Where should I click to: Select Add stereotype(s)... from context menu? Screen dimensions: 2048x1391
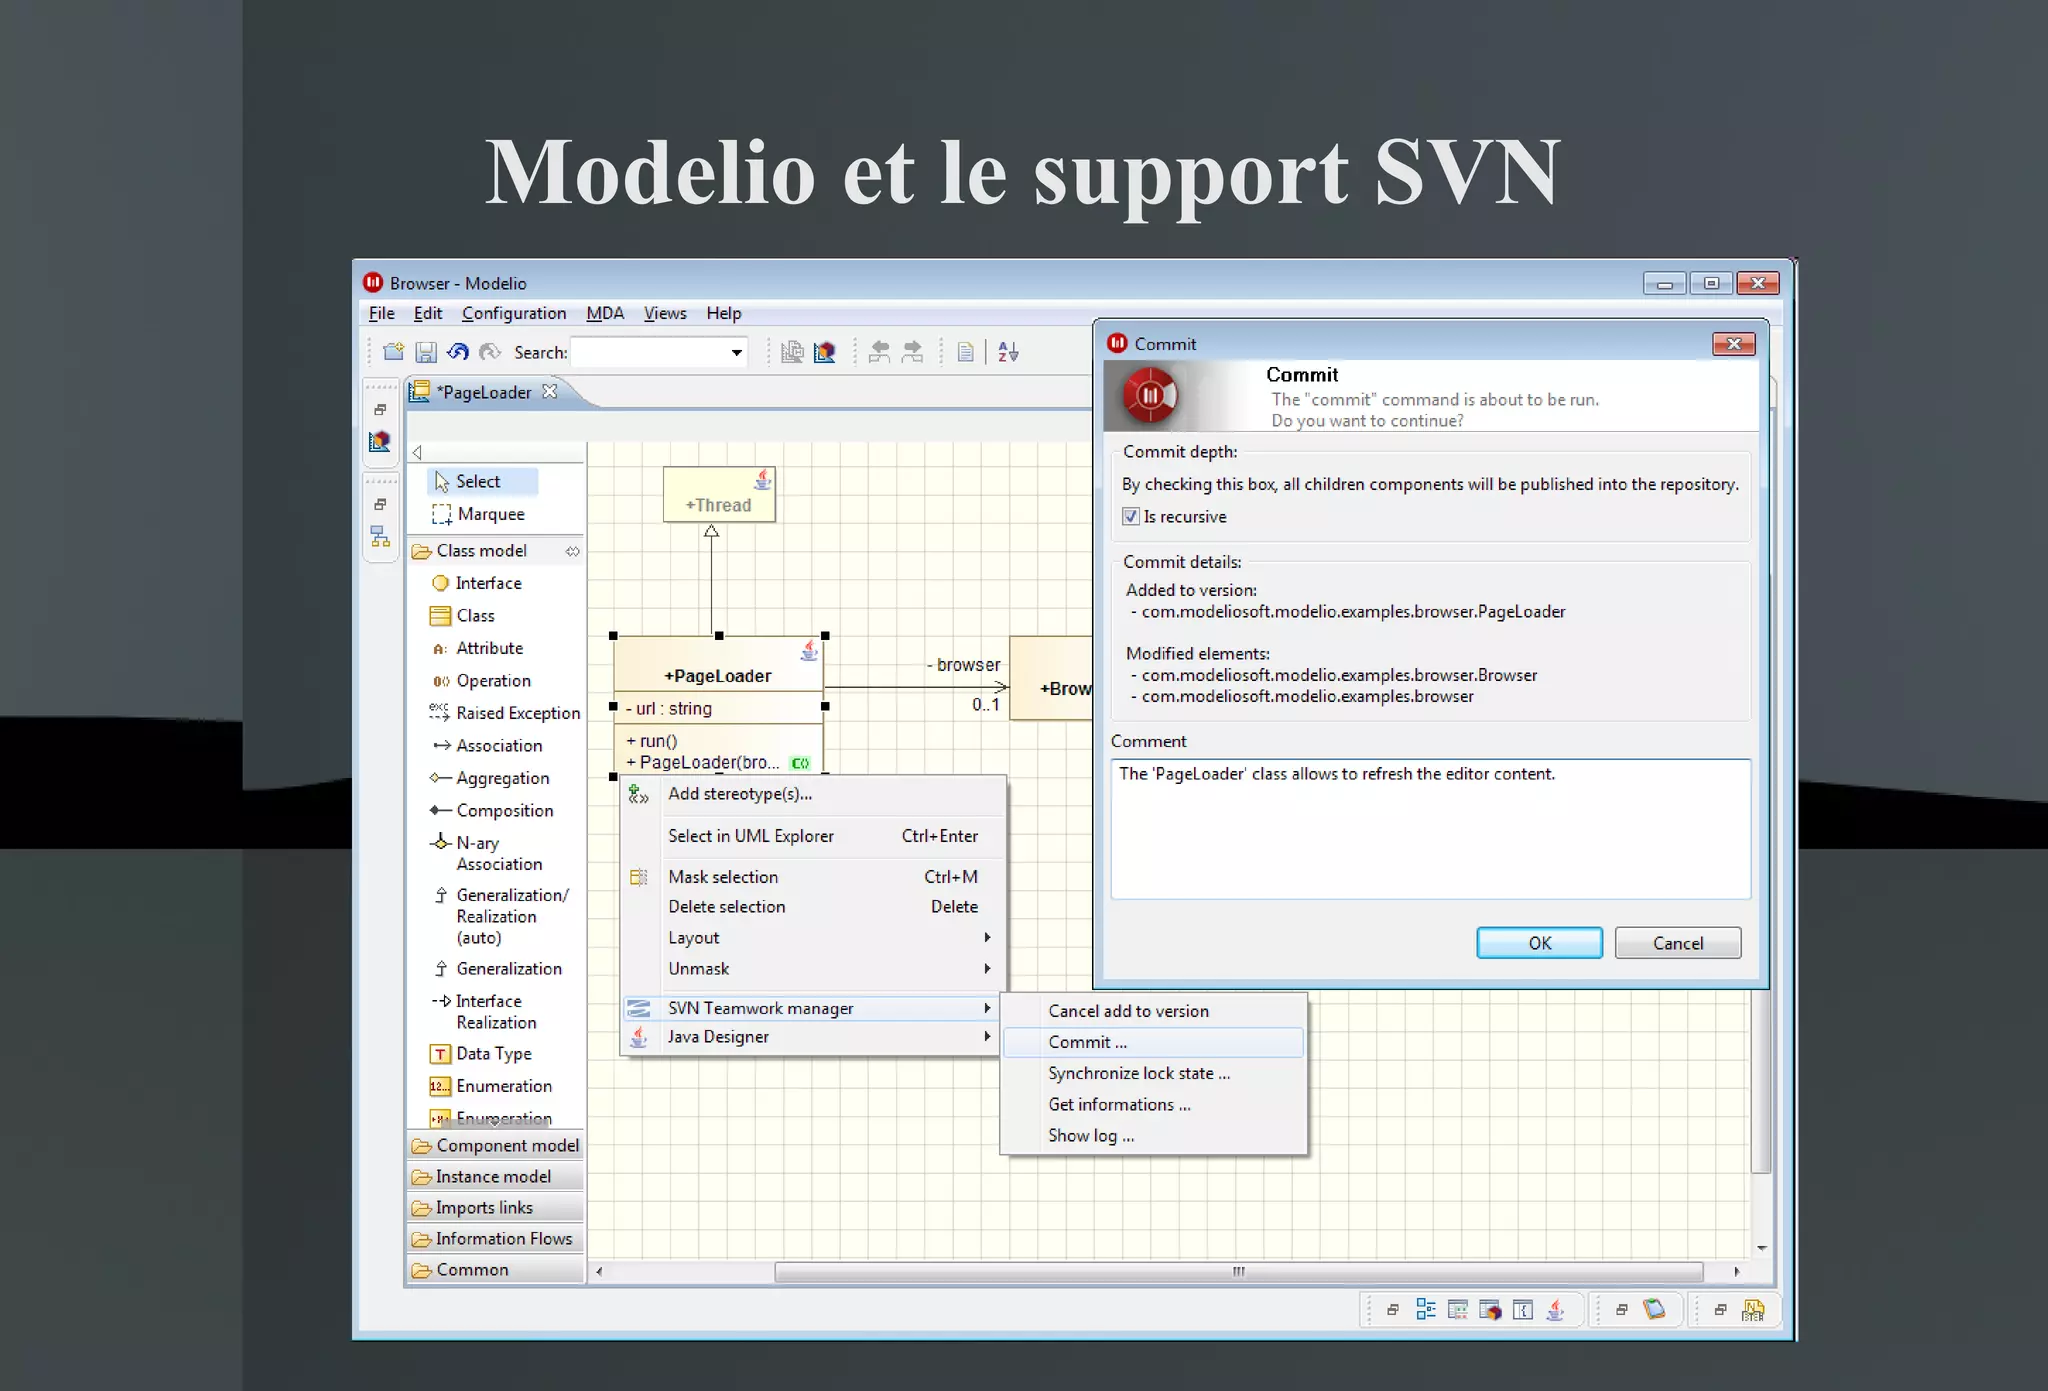point(812,794)
